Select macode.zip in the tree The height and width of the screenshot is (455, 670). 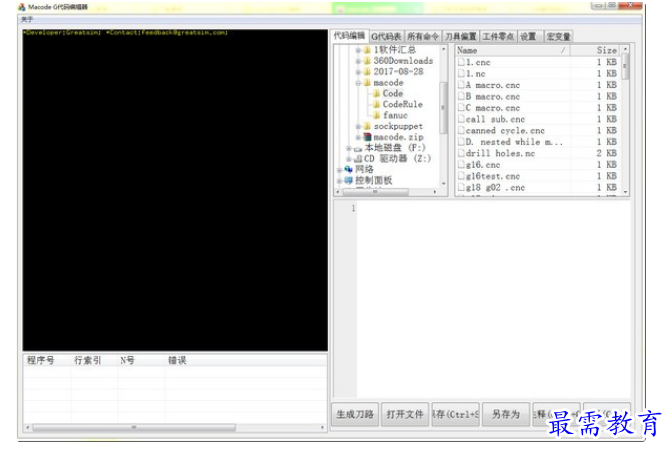pos(398,137)
